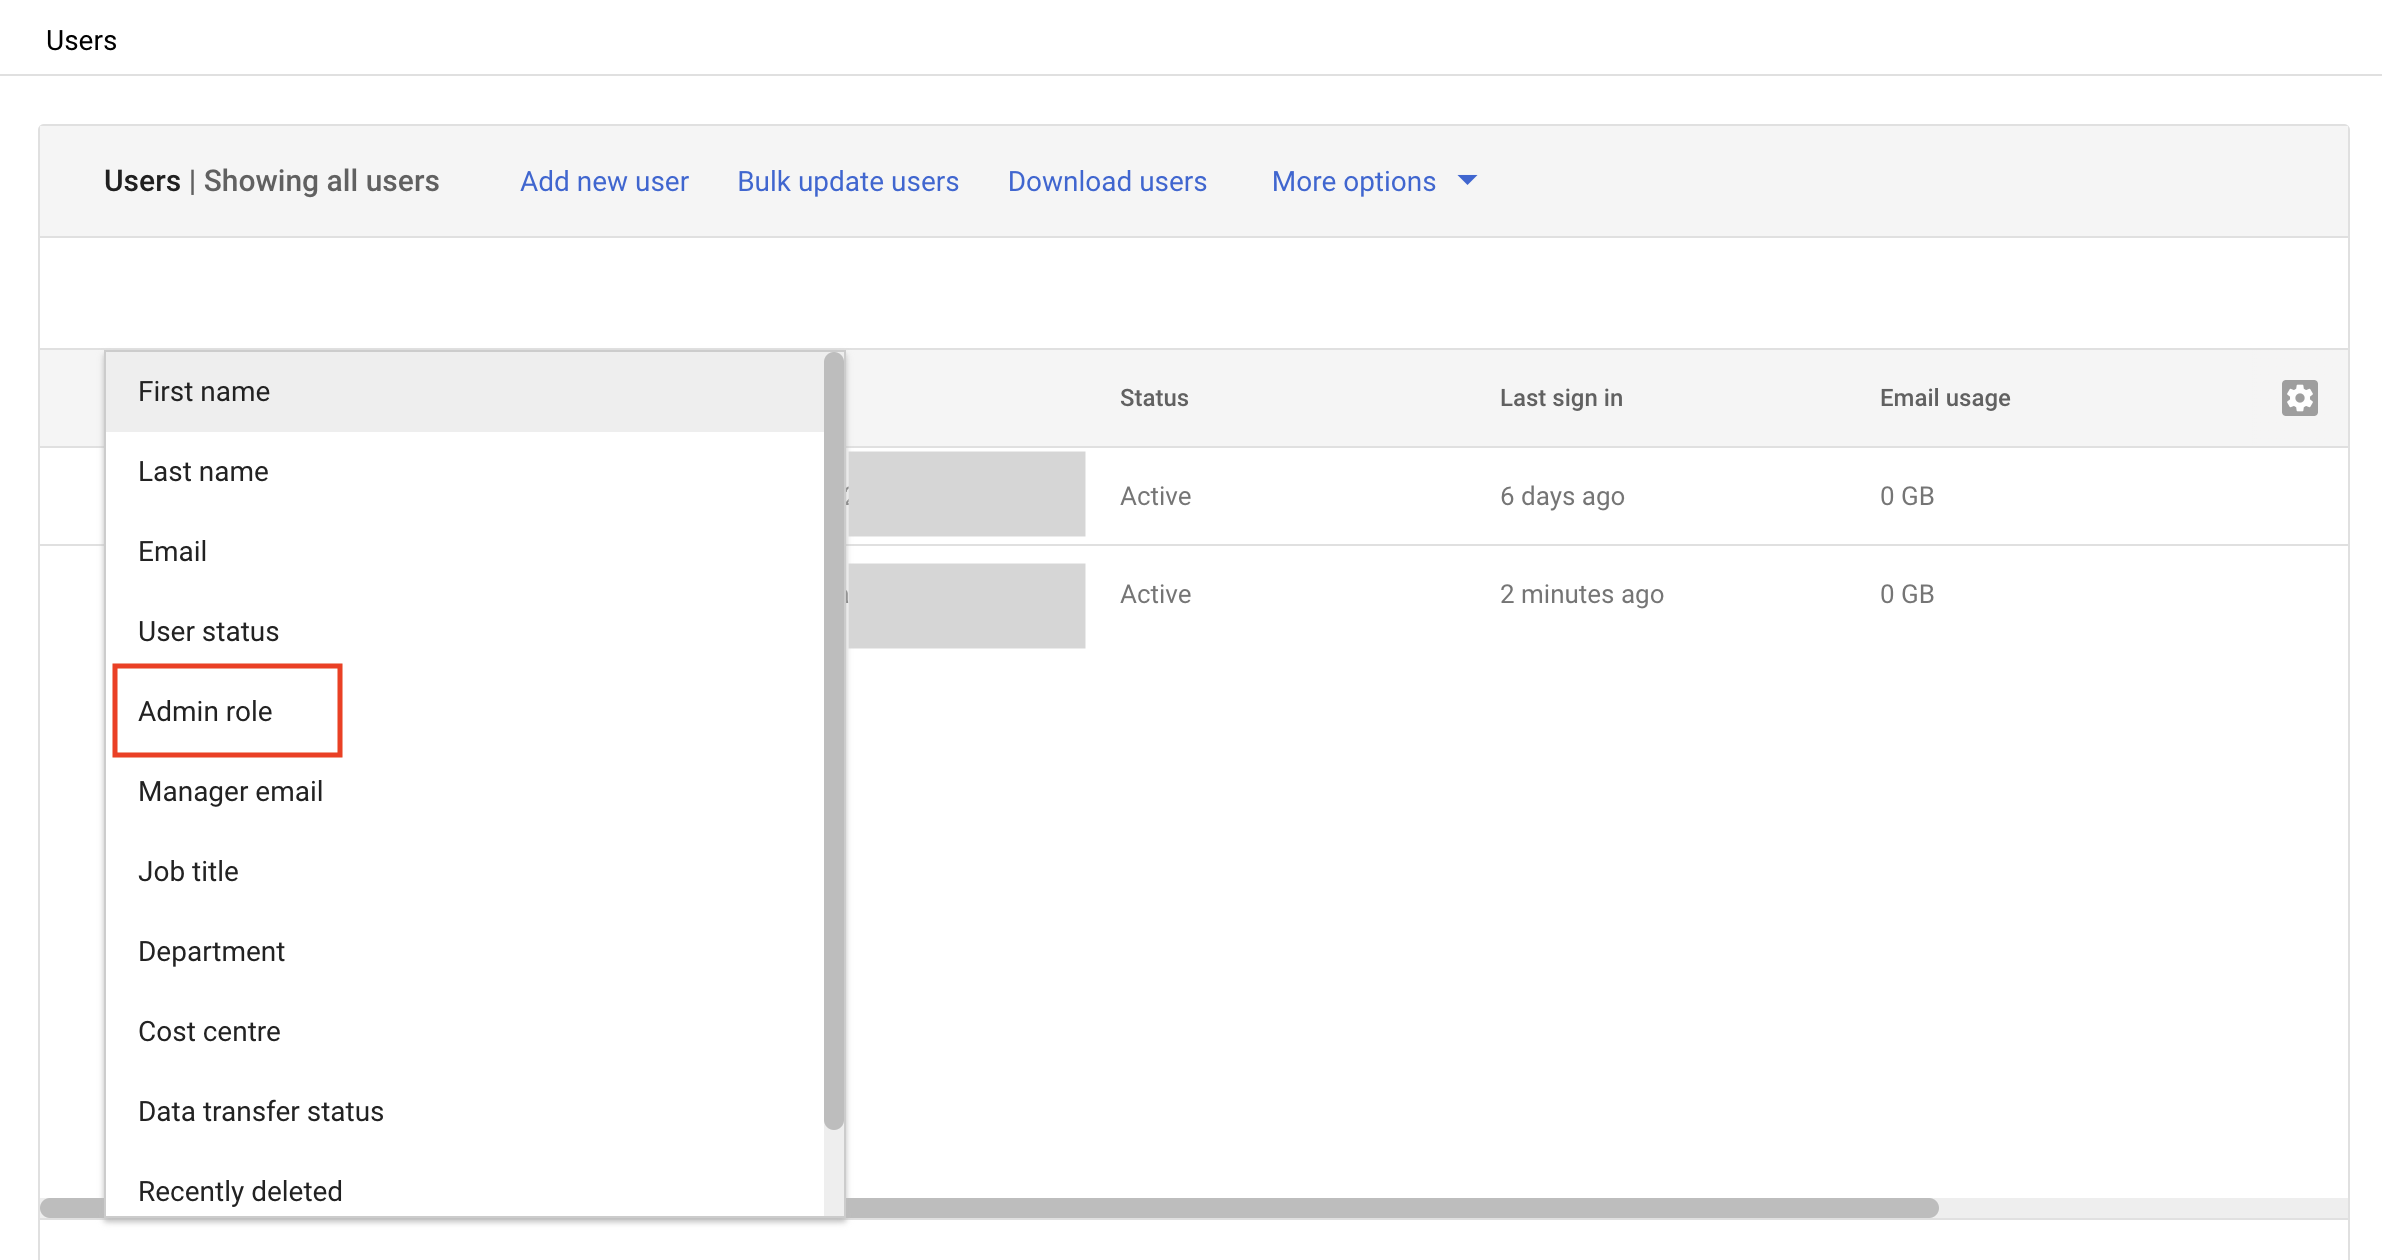Image resolution: width=2382 pixels, height=1260 pixels.
Task: Select First name filter option
Action: pyautogui.click(x=204, y=392)
